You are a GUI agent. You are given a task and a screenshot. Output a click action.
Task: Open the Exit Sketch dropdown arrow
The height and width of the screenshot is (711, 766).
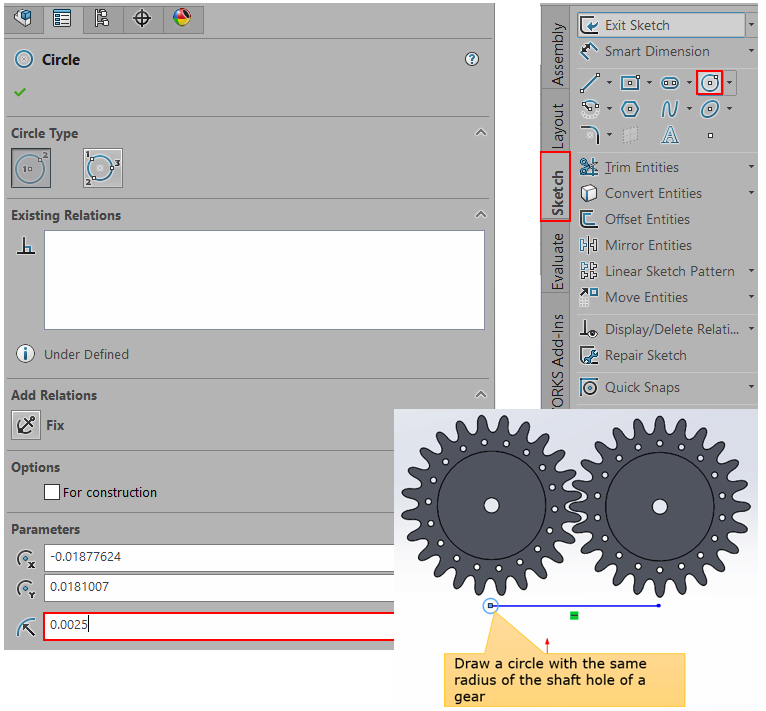click(752, 25)
